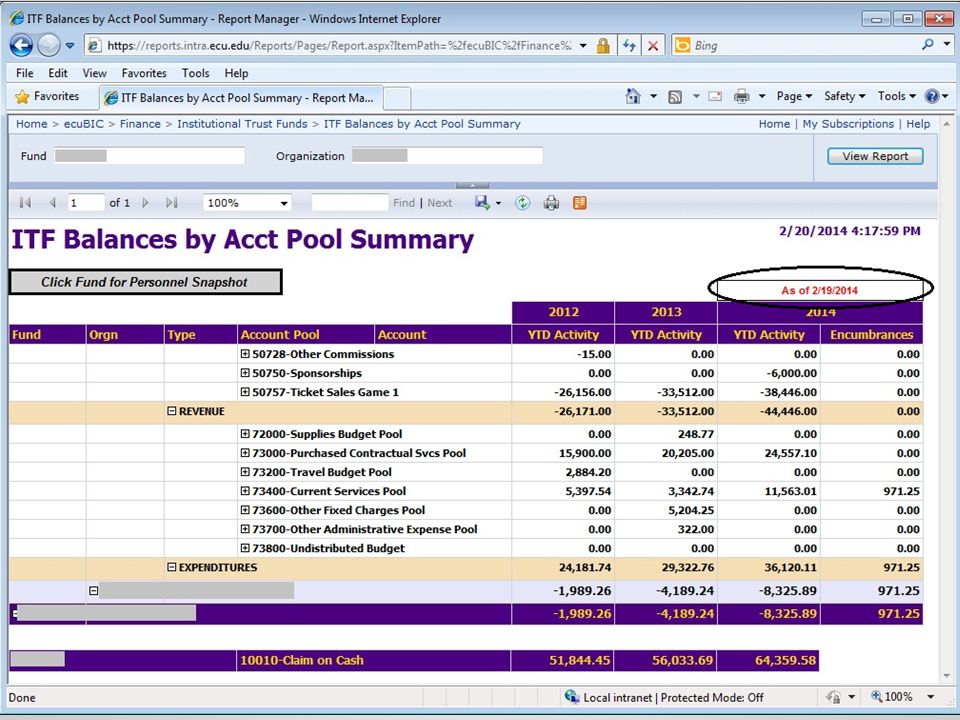Open the Page dropdown menu
The image size is (960, 720).
point(794,96)
